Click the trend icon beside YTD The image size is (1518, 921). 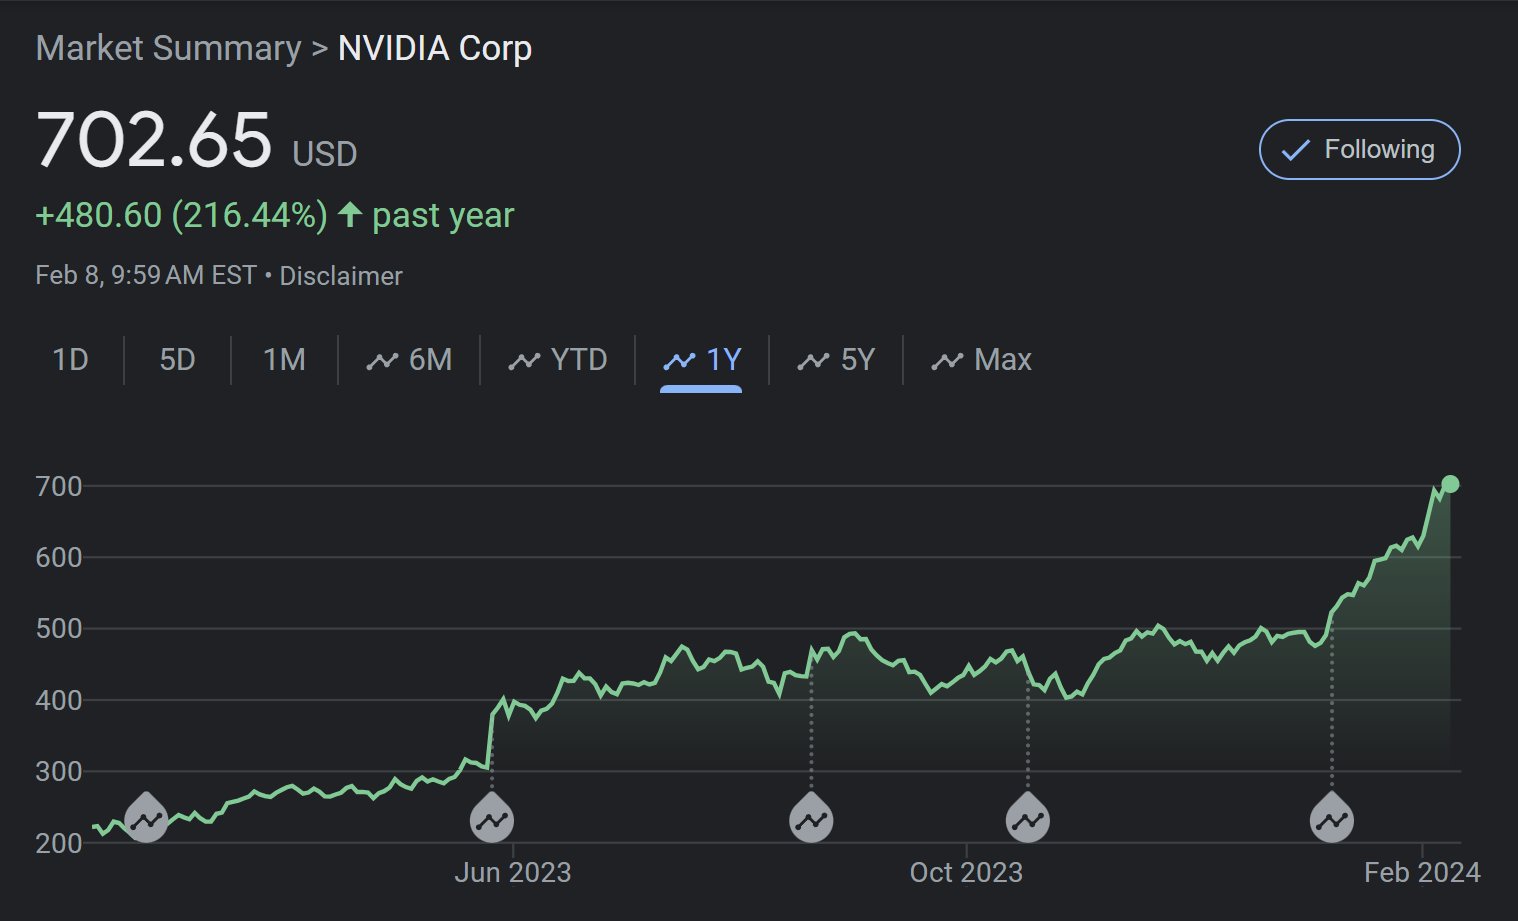click(x=524, y=361)
